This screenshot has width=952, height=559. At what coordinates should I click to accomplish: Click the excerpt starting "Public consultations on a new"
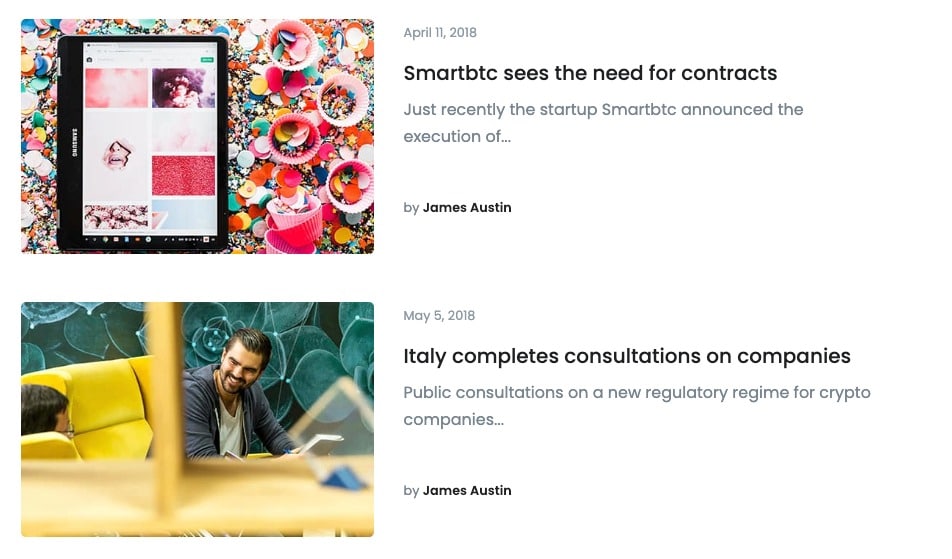637,406
